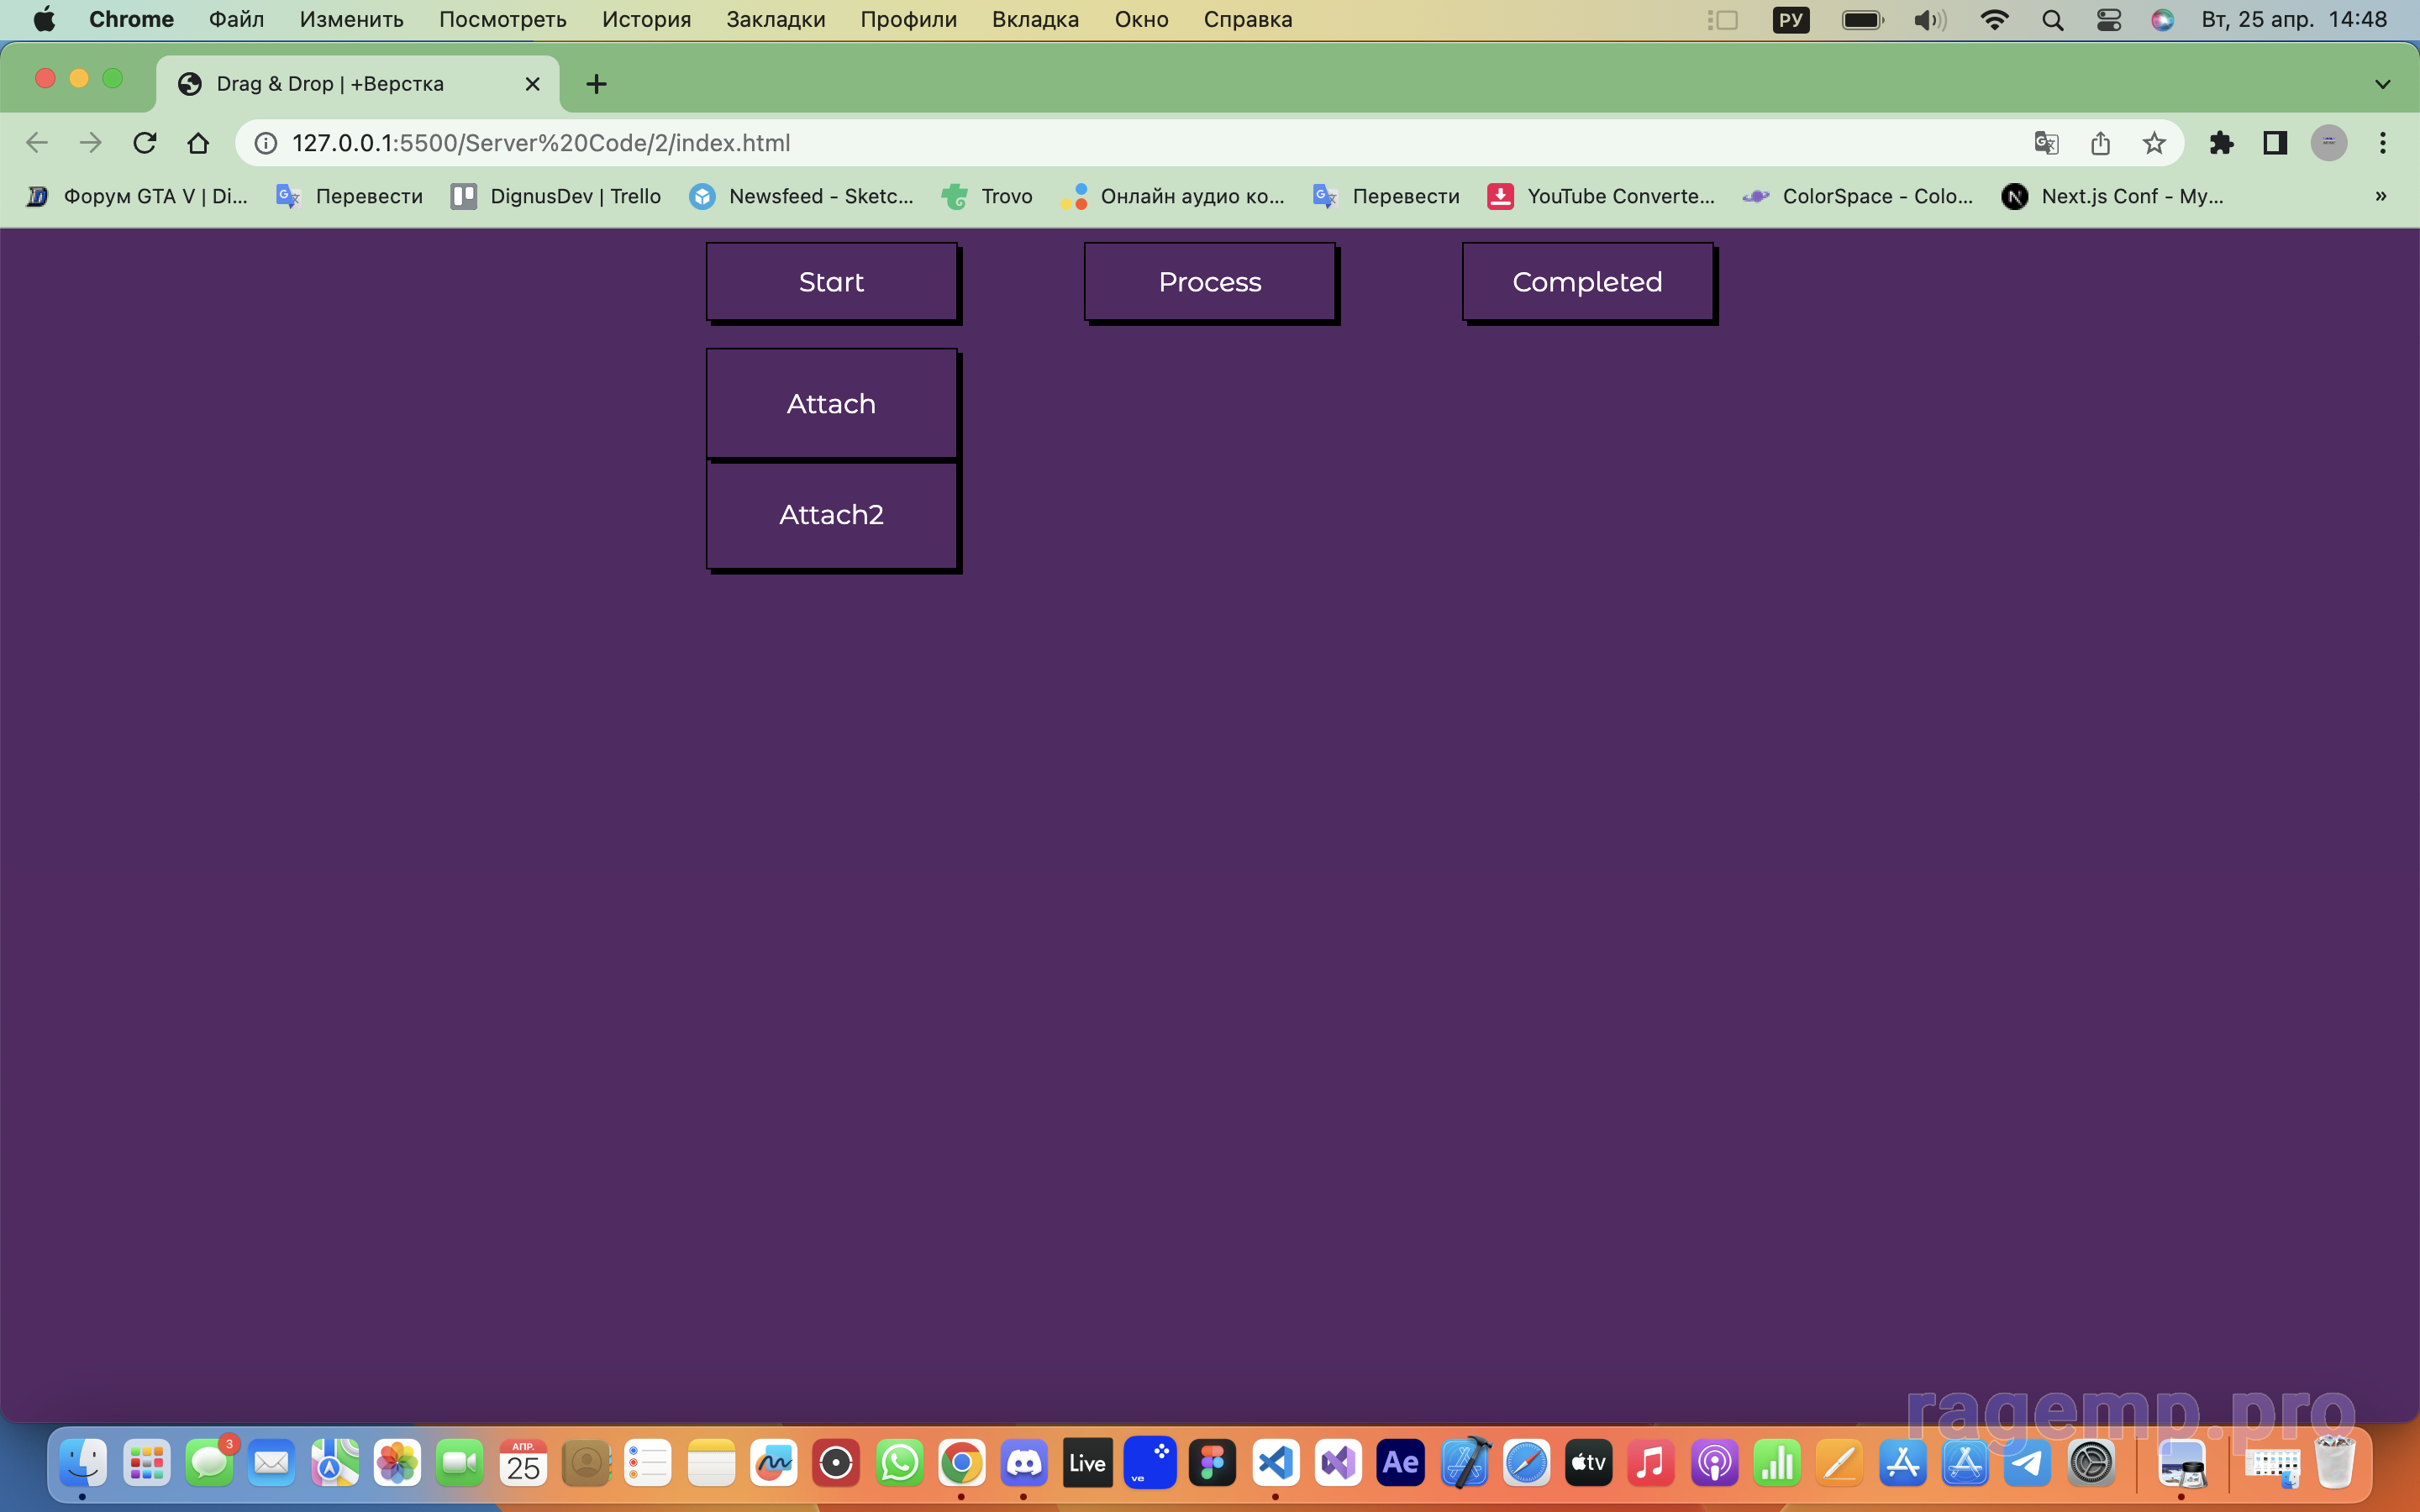This screenshot has height=1512, width=2420.
Task: Click the Home icon in toolbar
Action: 198,143
